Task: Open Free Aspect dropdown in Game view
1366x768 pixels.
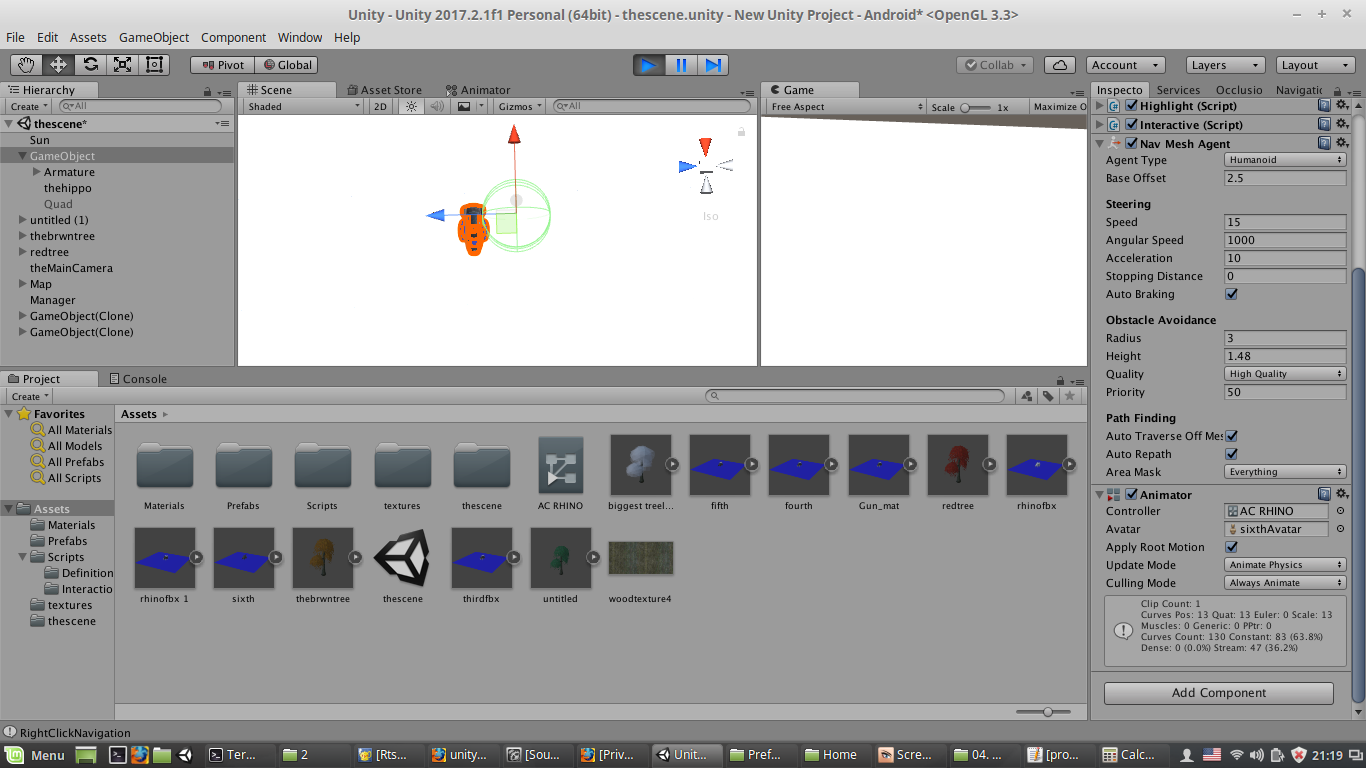Action: (846, 106)
